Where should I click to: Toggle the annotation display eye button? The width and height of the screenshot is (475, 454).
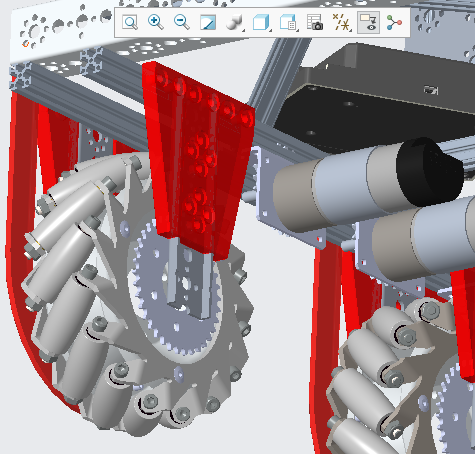pos(368,22)
